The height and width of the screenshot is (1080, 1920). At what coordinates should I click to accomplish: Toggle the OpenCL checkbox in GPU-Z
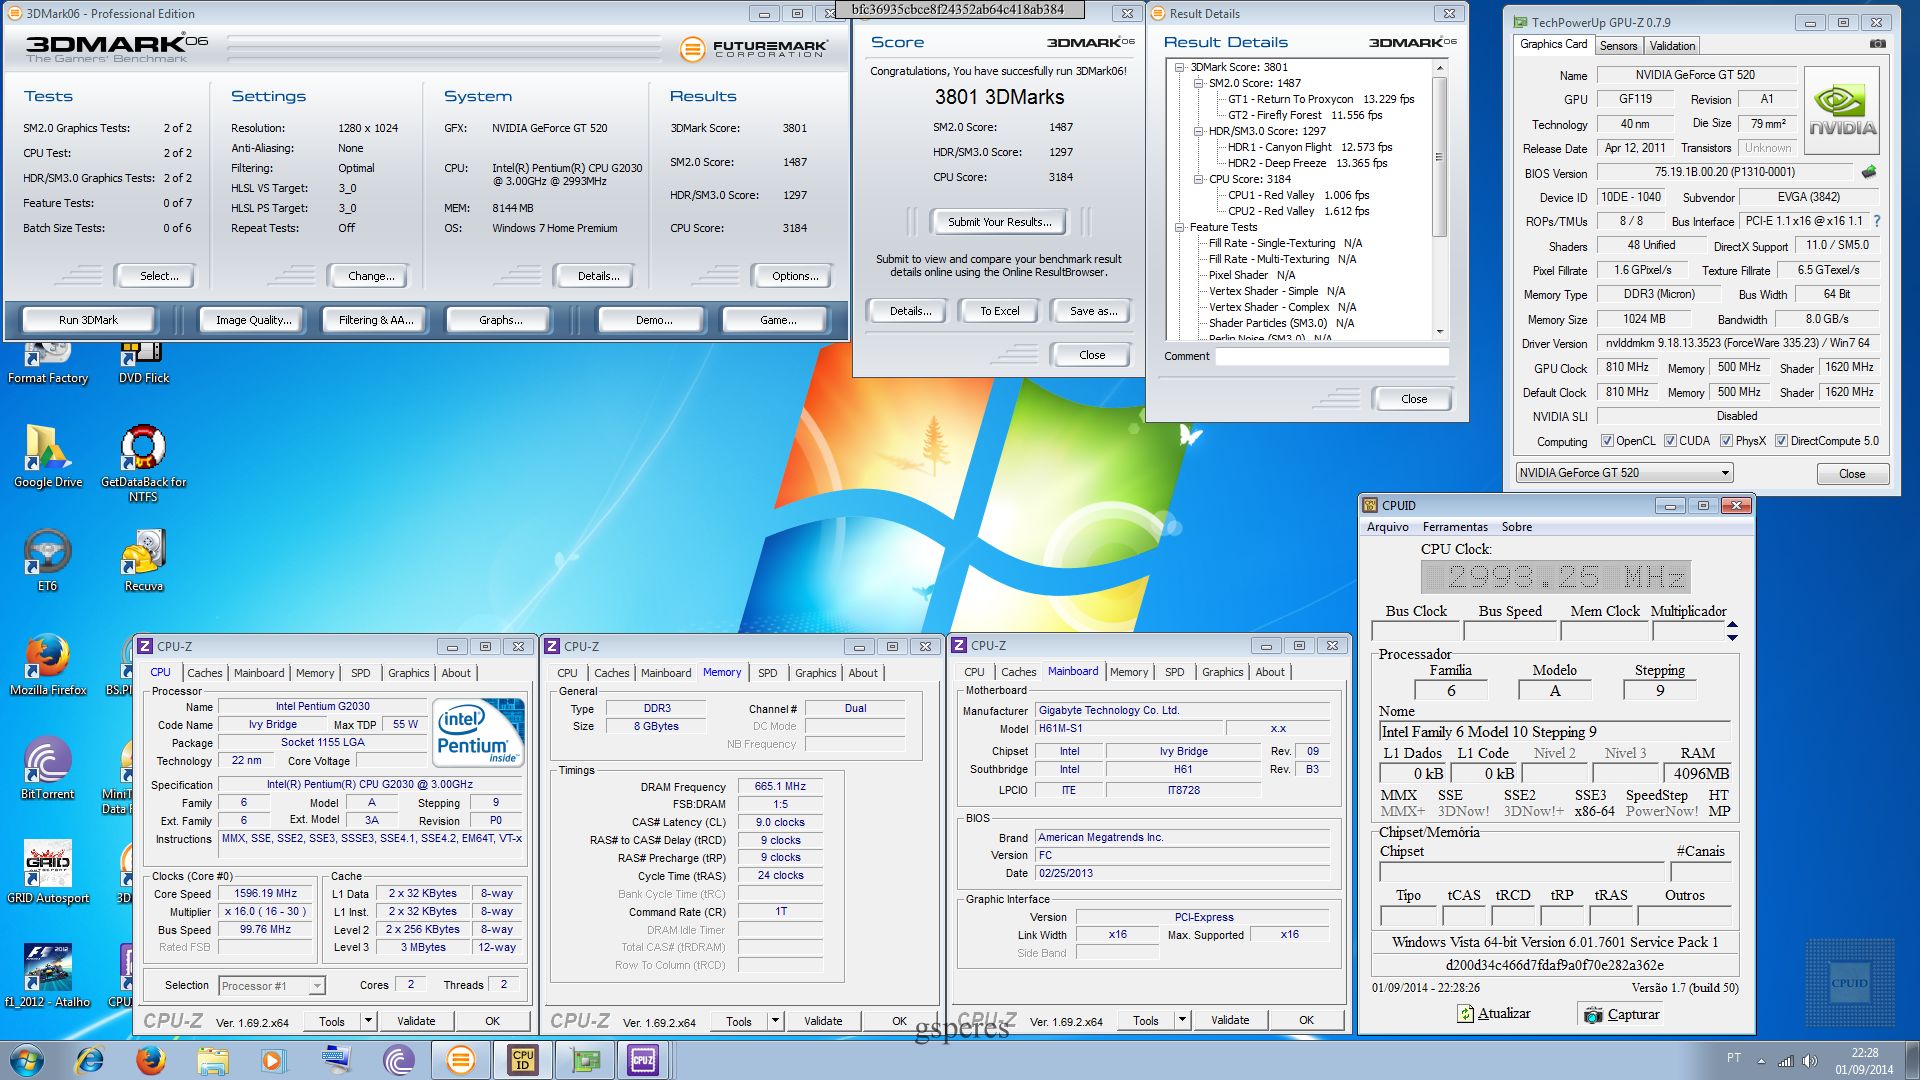pyautogui.click(x=1607, y=441)
